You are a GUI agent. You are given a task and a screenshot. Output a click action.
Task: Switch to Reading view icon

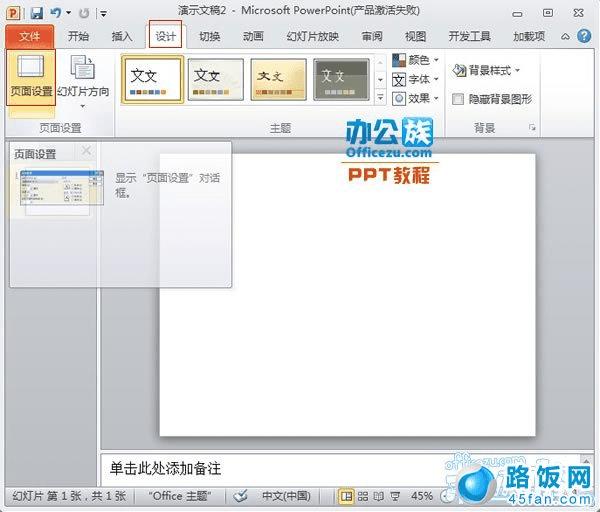tap(378, 497)
